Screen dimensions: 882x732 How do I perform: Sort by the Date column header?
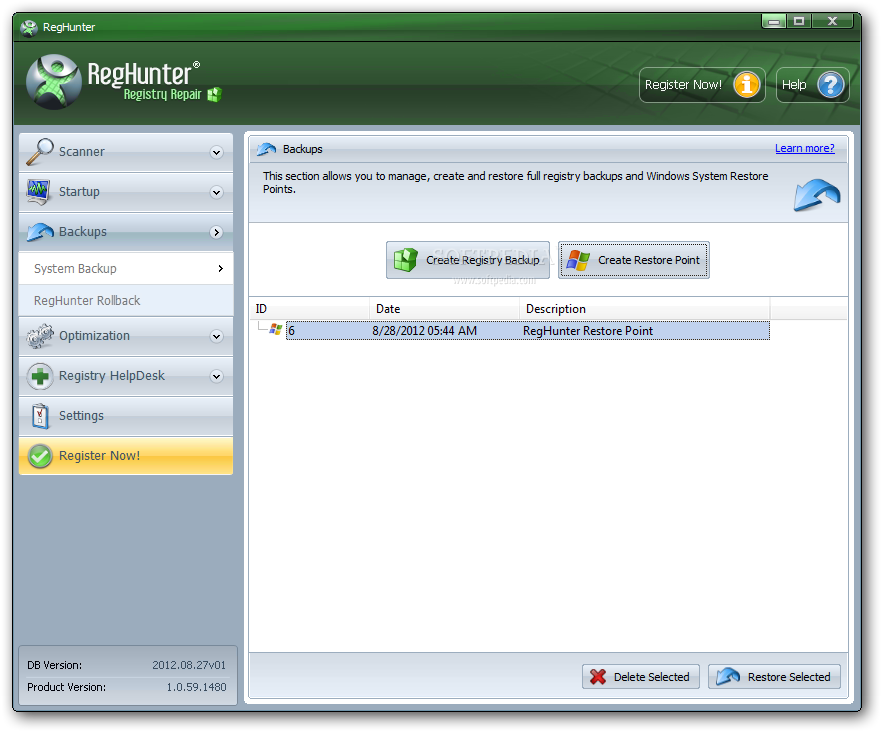(444, 309)
